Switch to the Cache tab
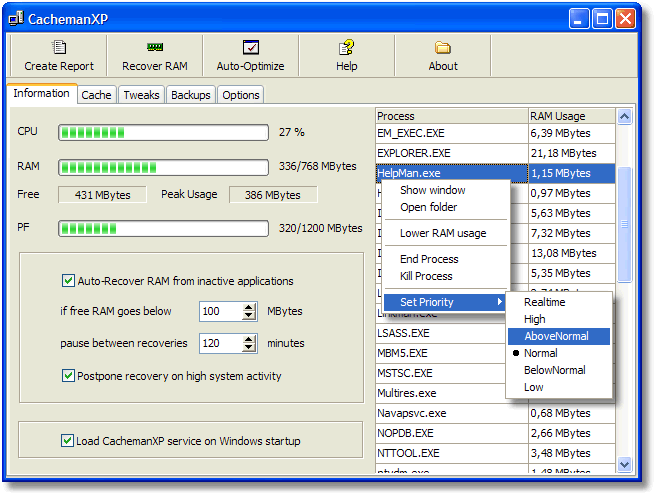Image resolution: width=656 pixels, height=496 pixels. coord(96,95)
